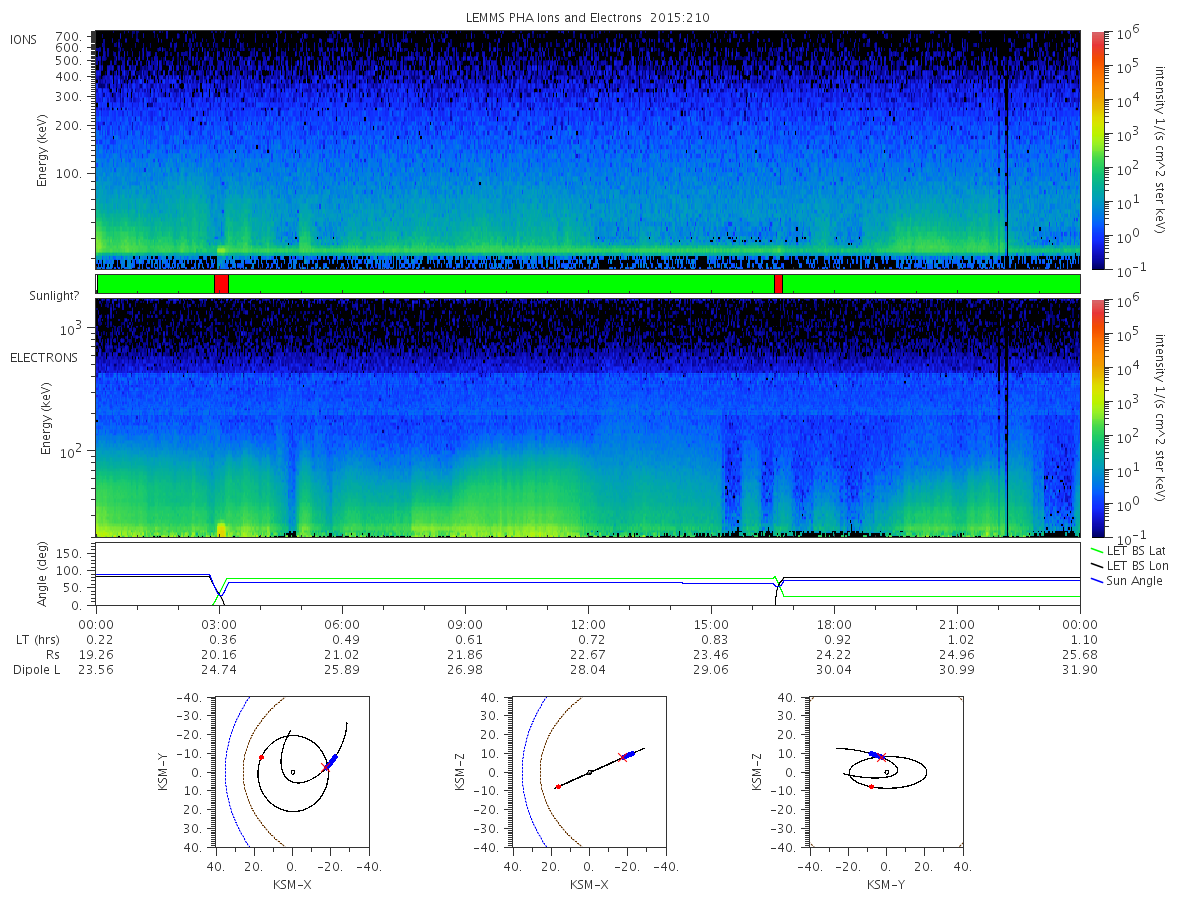This screenshot has height=900, width=1200.
Task: Select the Rs value "22.67"
Action: [588, 653]
